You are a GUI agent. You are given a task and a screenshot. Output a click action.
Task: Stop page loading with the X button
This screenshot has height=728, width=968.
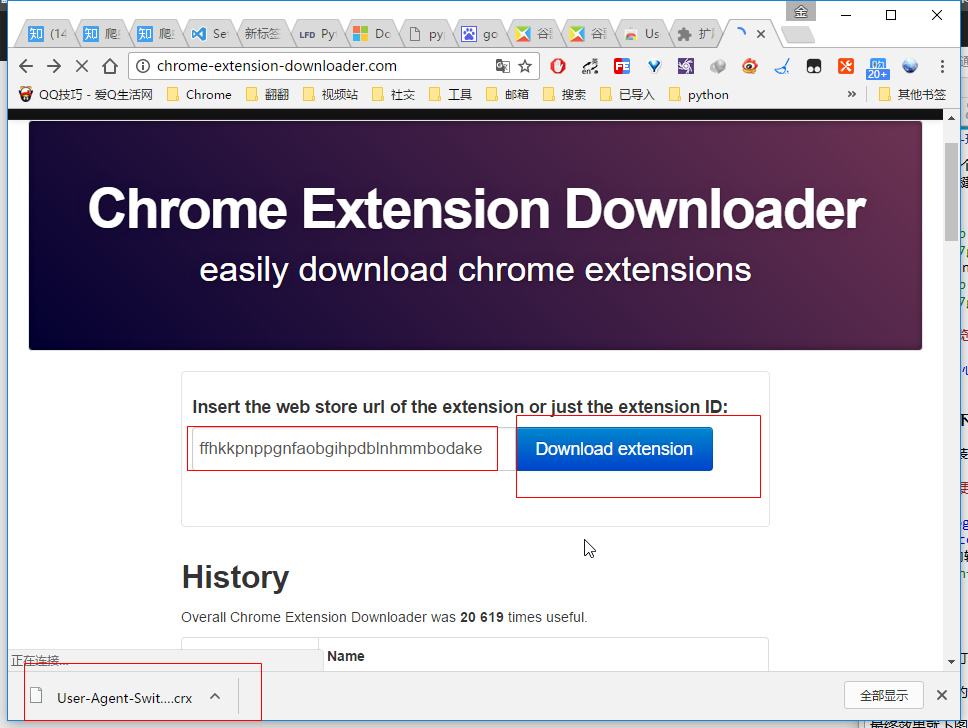[x=82, y=66]
